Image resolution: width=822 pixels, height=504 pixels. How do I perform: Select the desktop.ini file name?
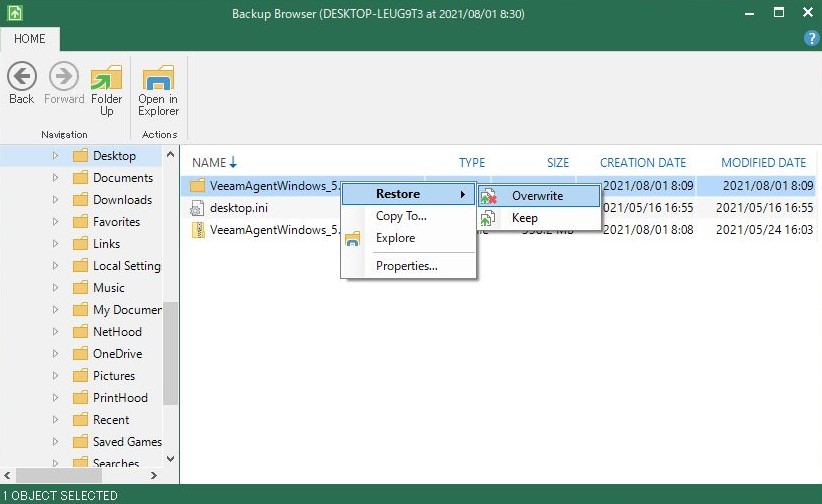coord(239,208)
